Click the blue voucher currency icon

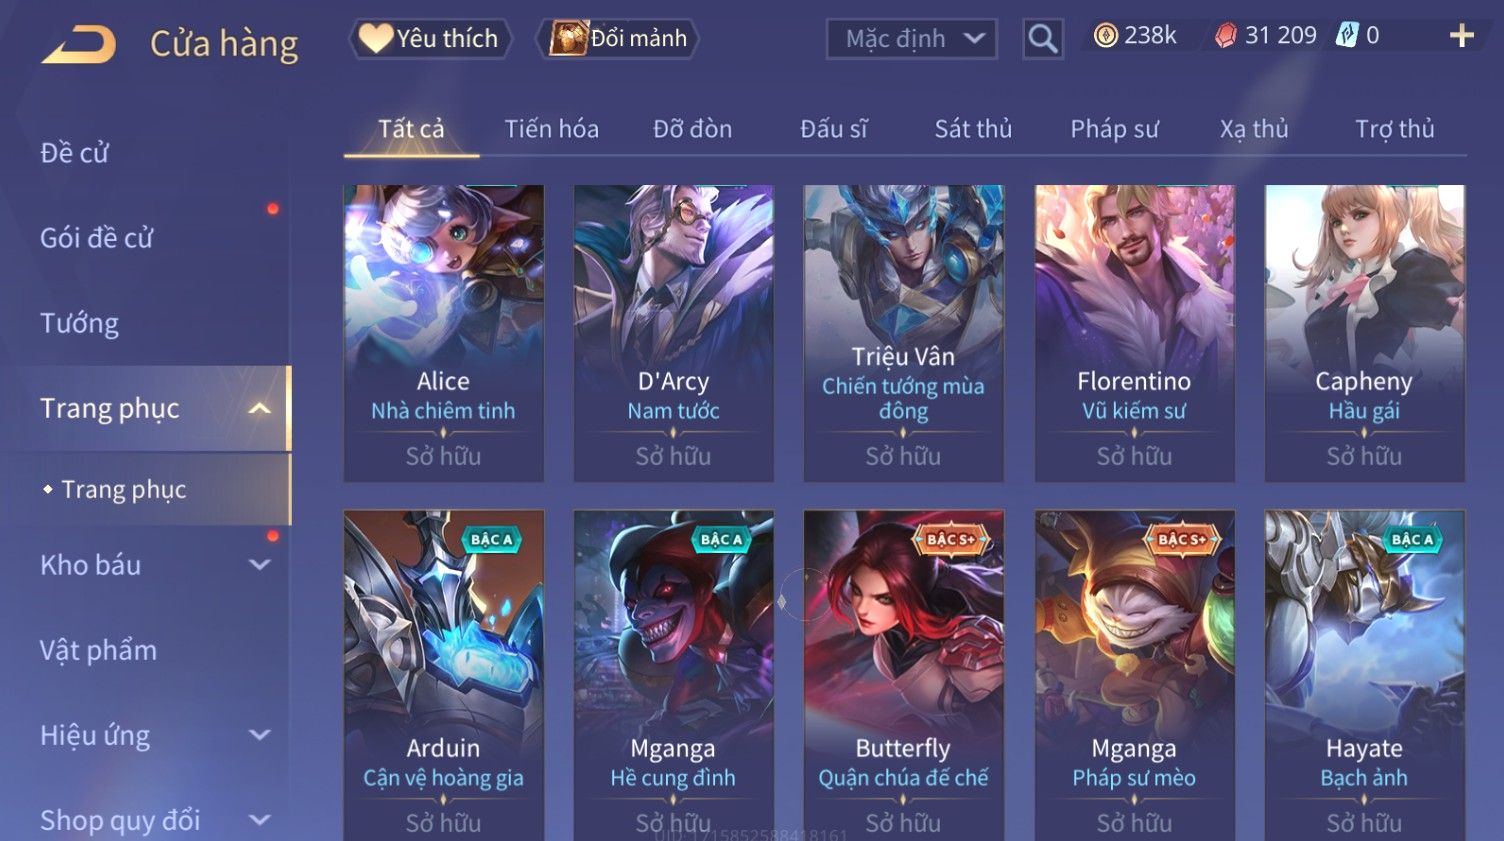tap(1348, 36)
